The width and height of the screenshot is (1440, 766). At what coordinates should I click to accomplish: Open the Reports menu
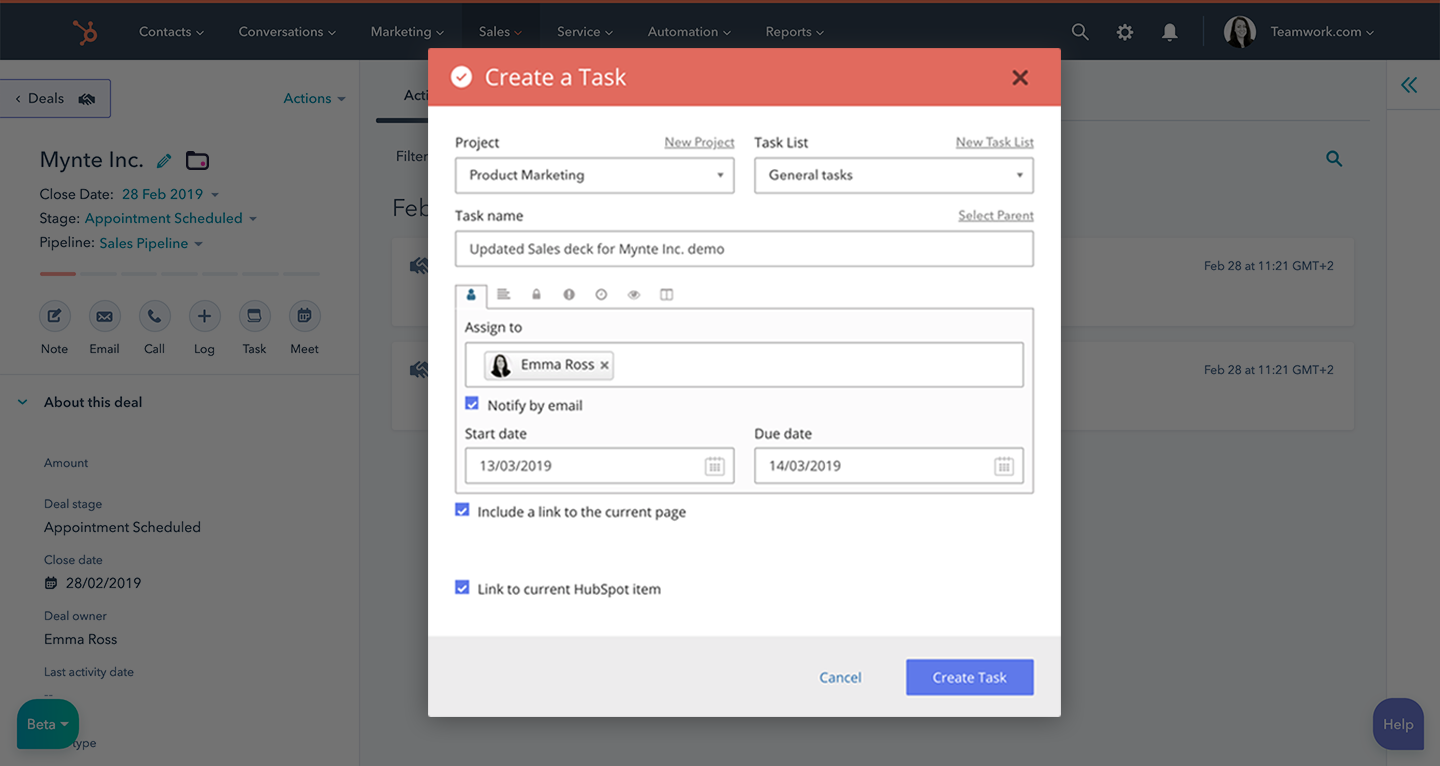795,32
